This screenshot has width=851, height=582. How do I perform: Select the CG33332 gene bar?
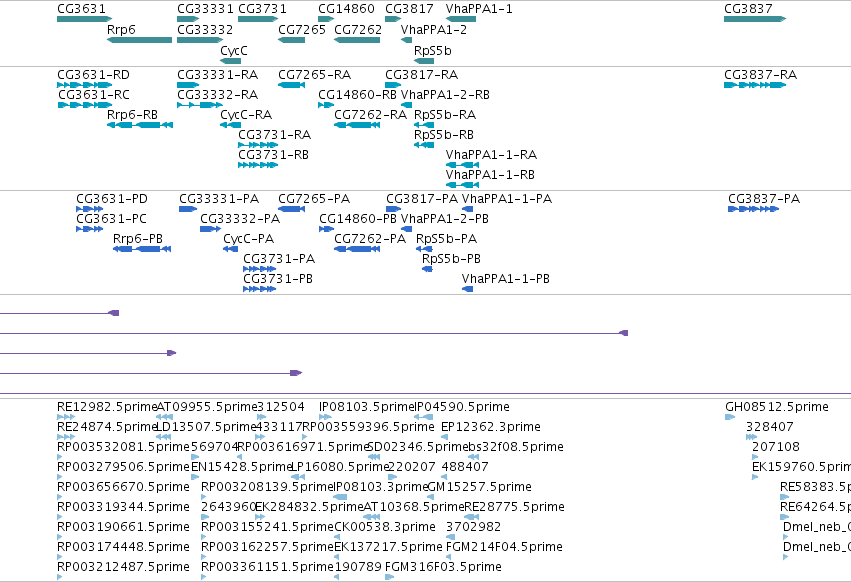coord(200,40)
